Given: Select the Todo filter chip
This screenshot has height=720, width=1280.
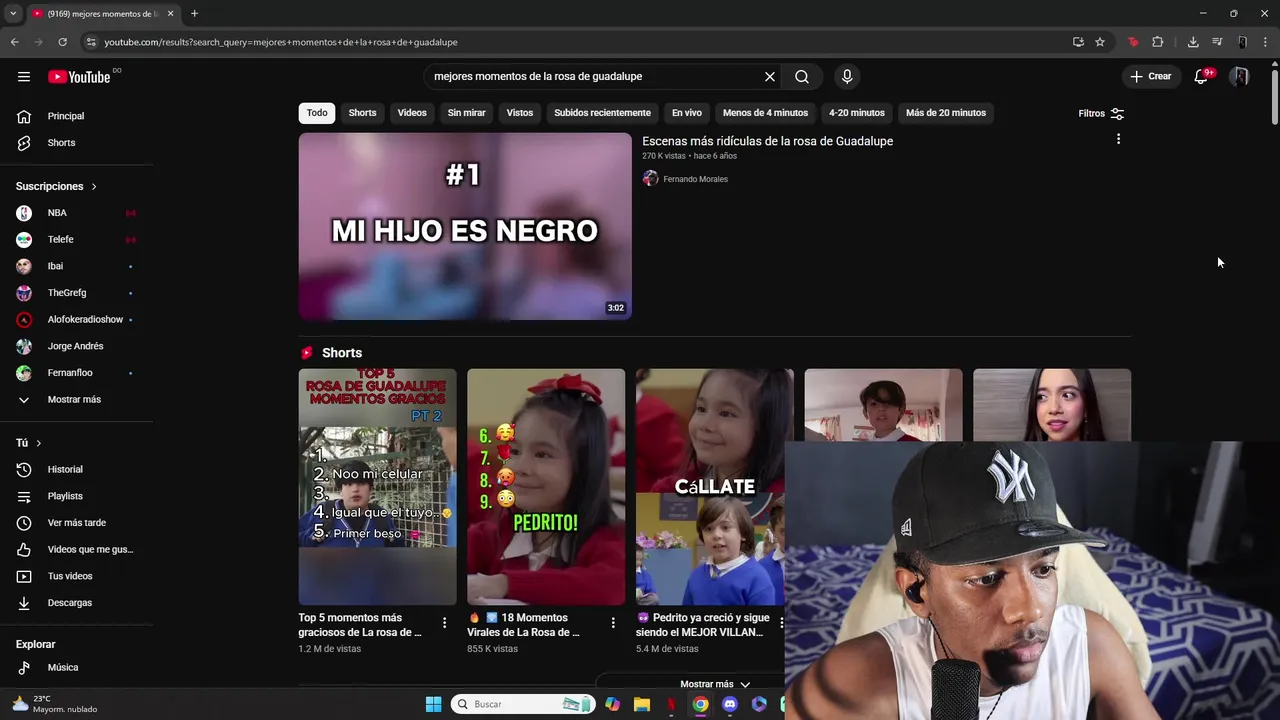Looking at the screenshot, I should 317,113.
